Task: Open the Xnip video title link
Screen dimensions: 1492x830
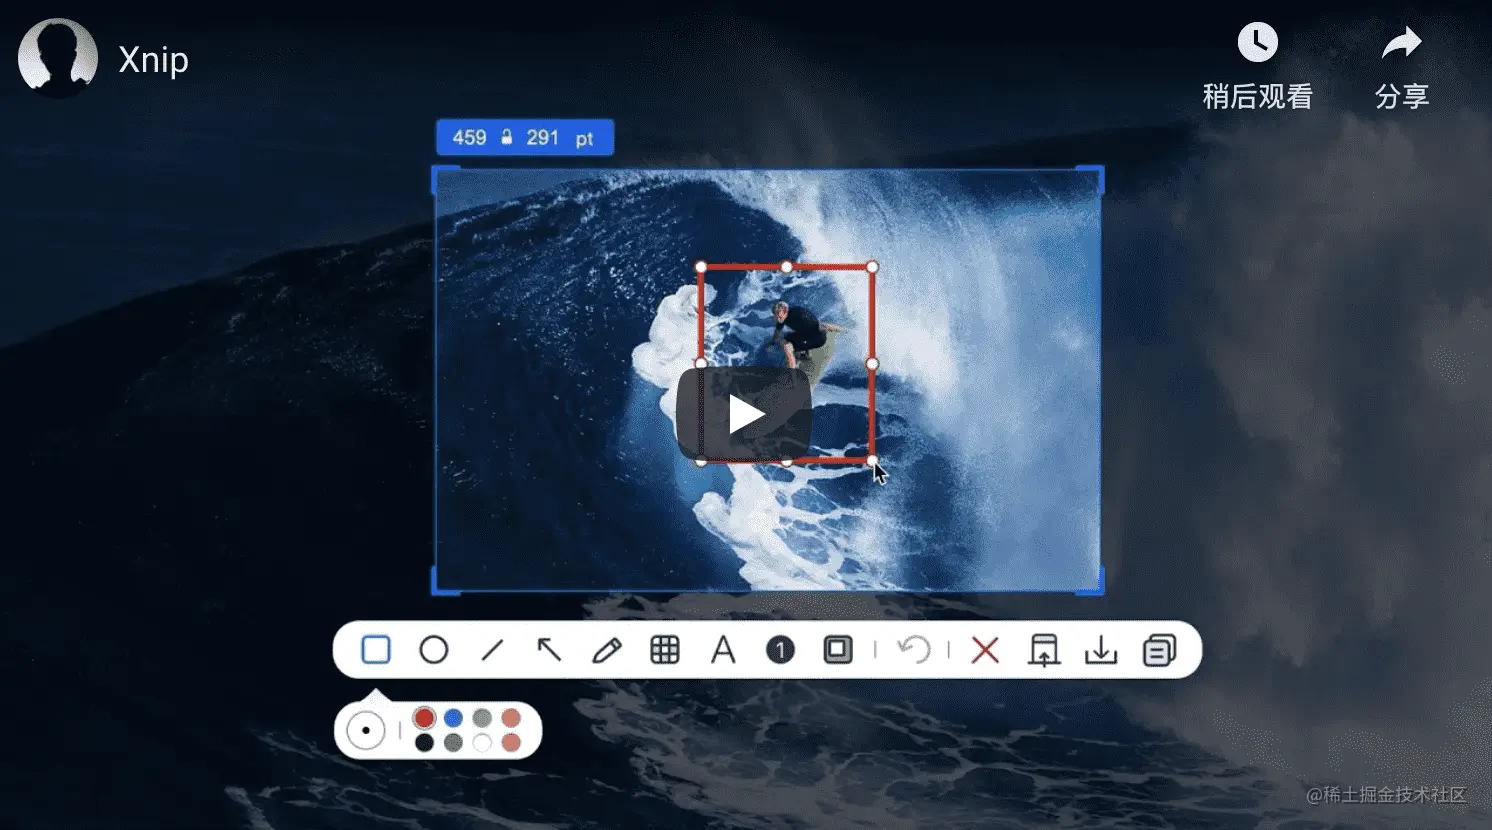Action: (x=153, y=60)
